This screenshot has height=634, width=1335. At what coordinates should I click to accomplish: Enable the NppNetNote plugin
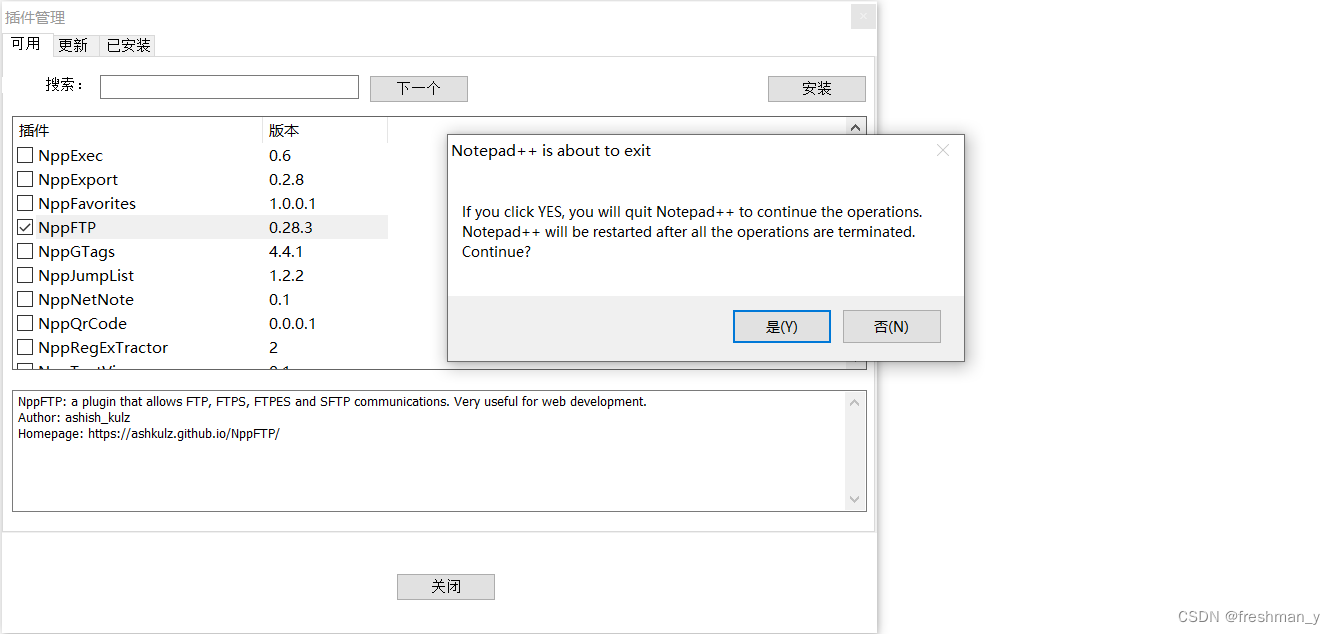[x=25, y=299]
